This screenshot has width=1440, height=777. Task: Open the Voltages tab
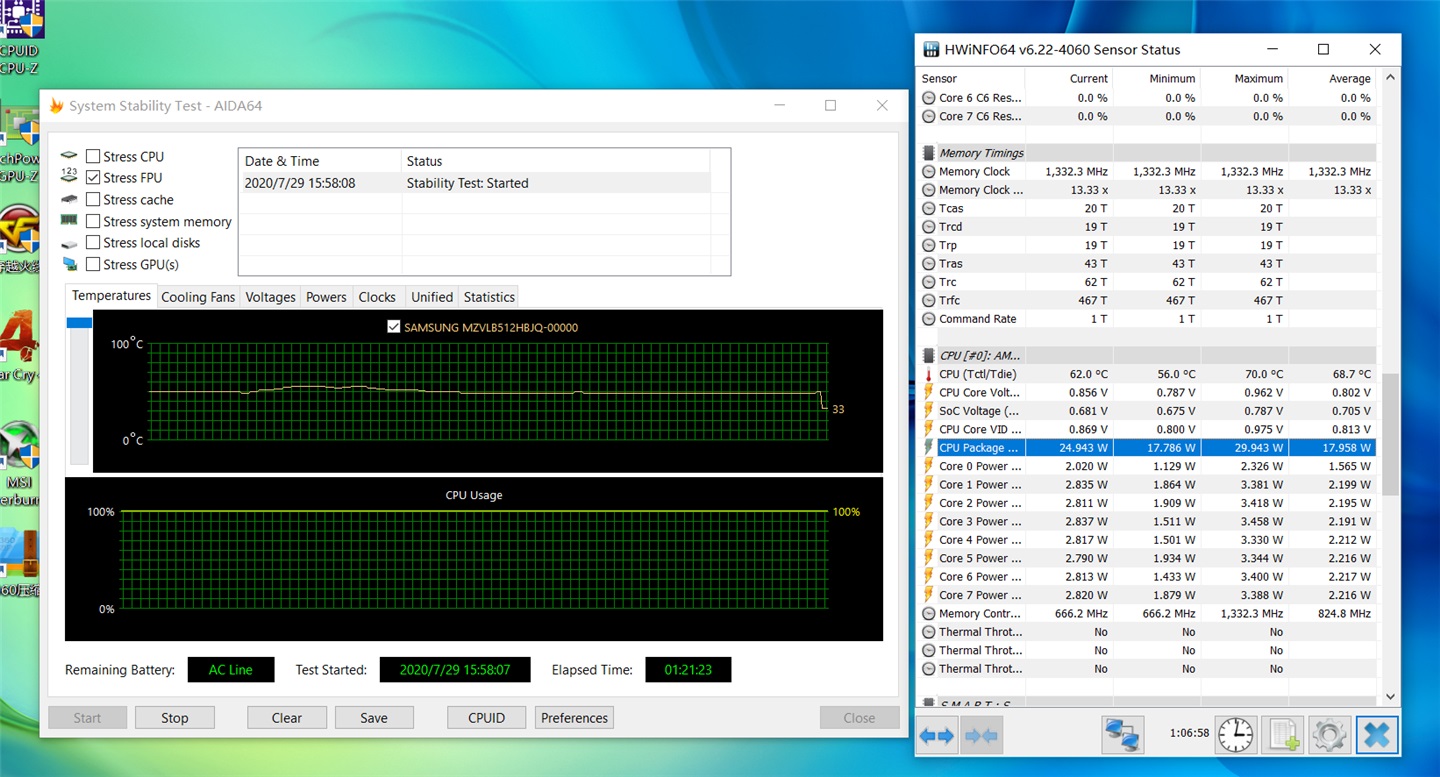270,297
